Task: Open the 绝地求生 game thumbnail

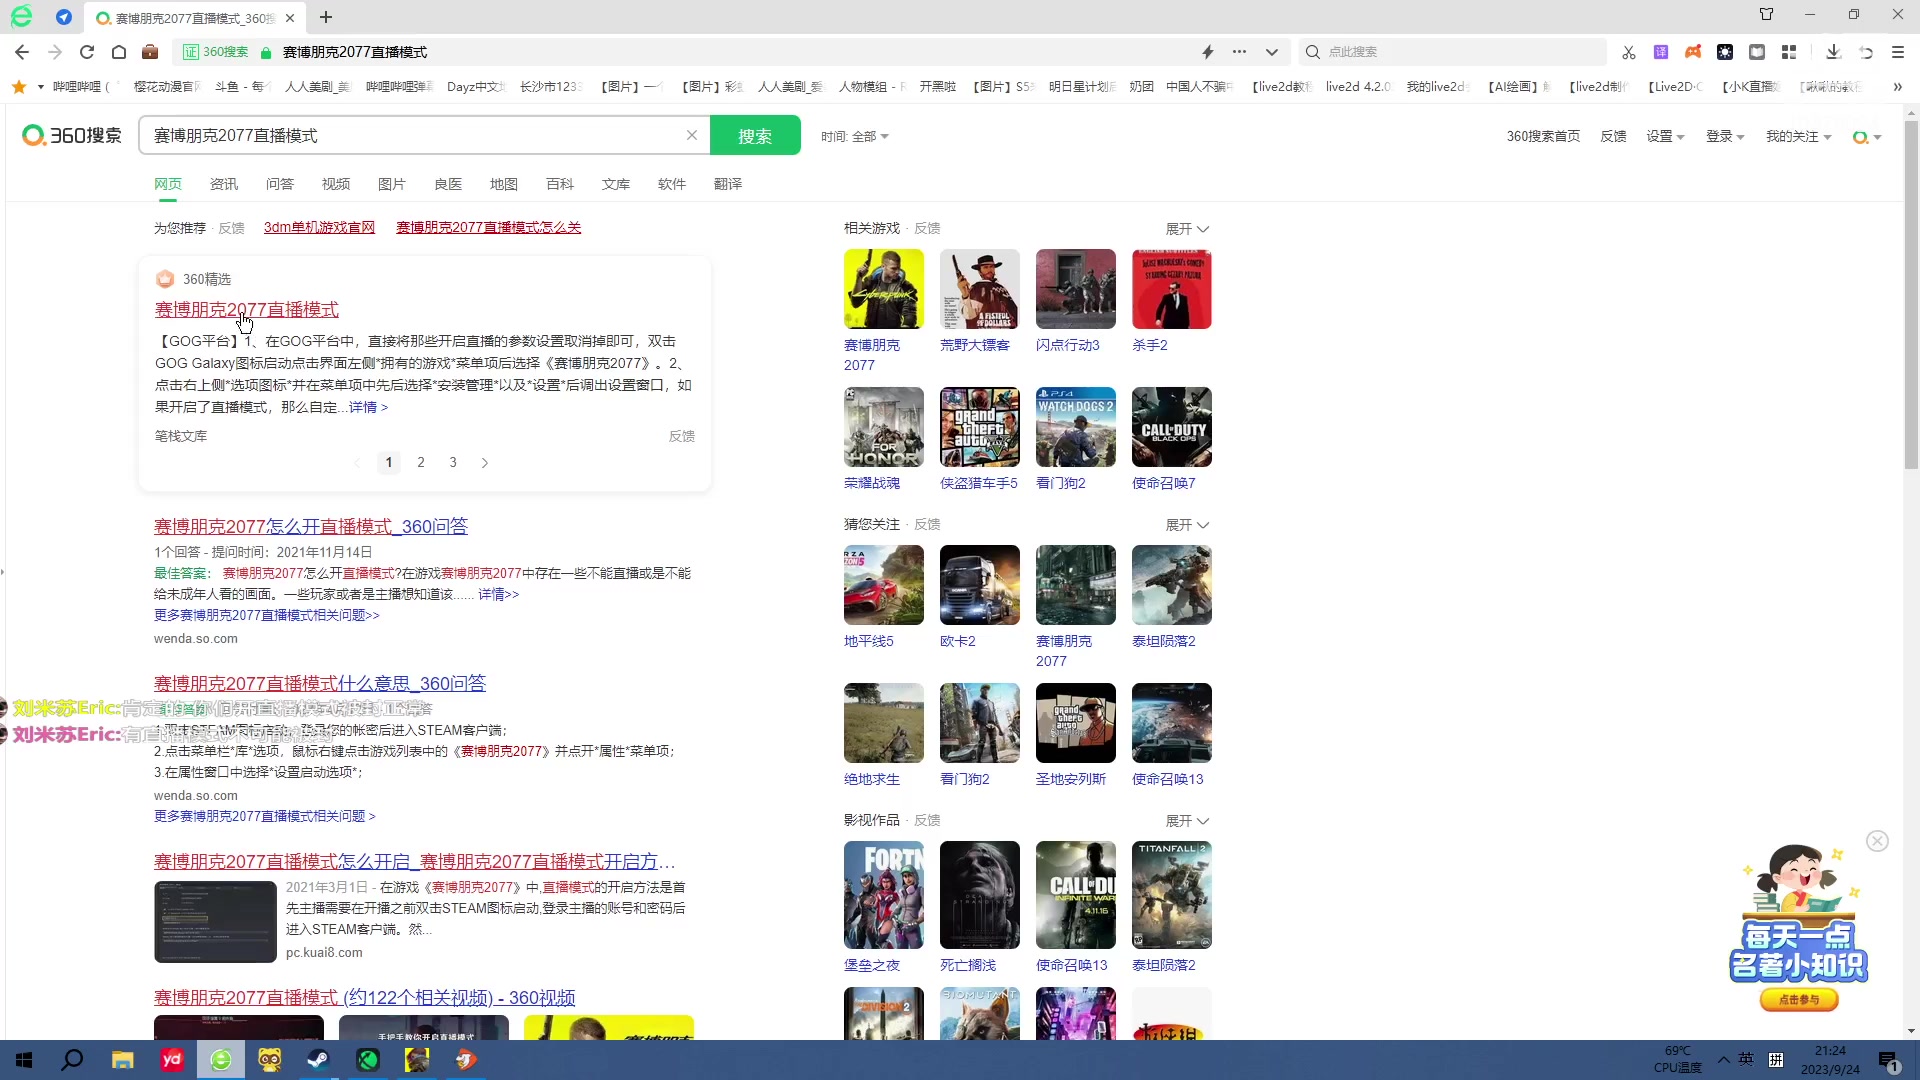Action: tap(884, 723)
